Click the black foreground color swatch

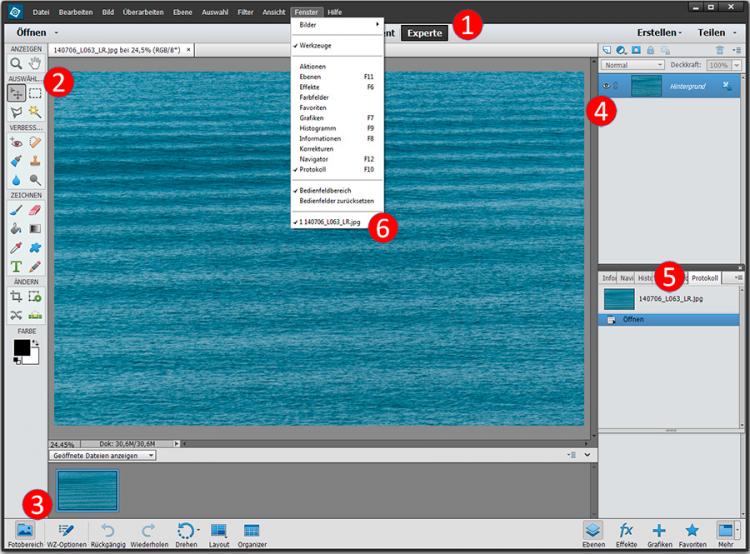pyautogui.click(x=21, y=347)
